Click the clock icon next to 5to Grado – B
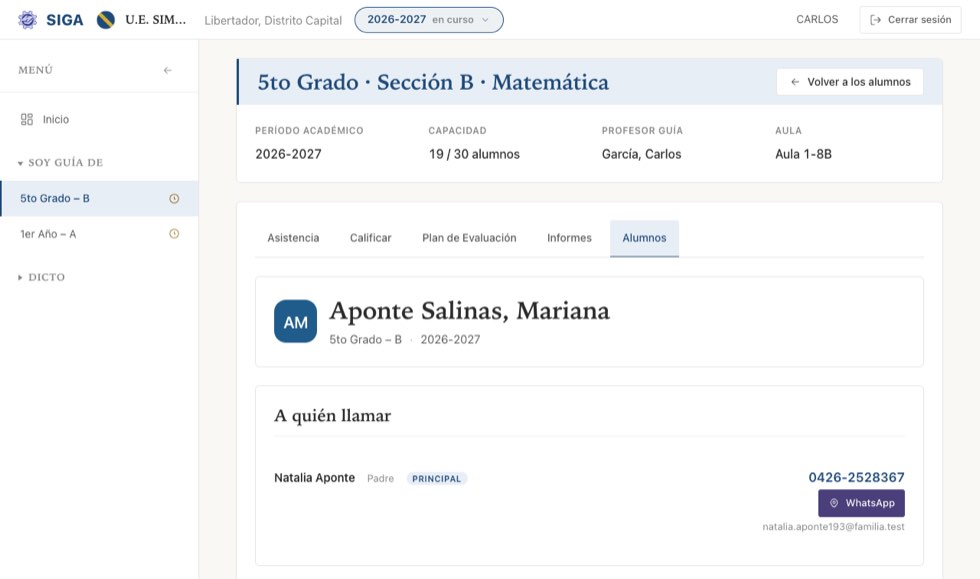Screen dimensions: 980x579 pos(174,198)
